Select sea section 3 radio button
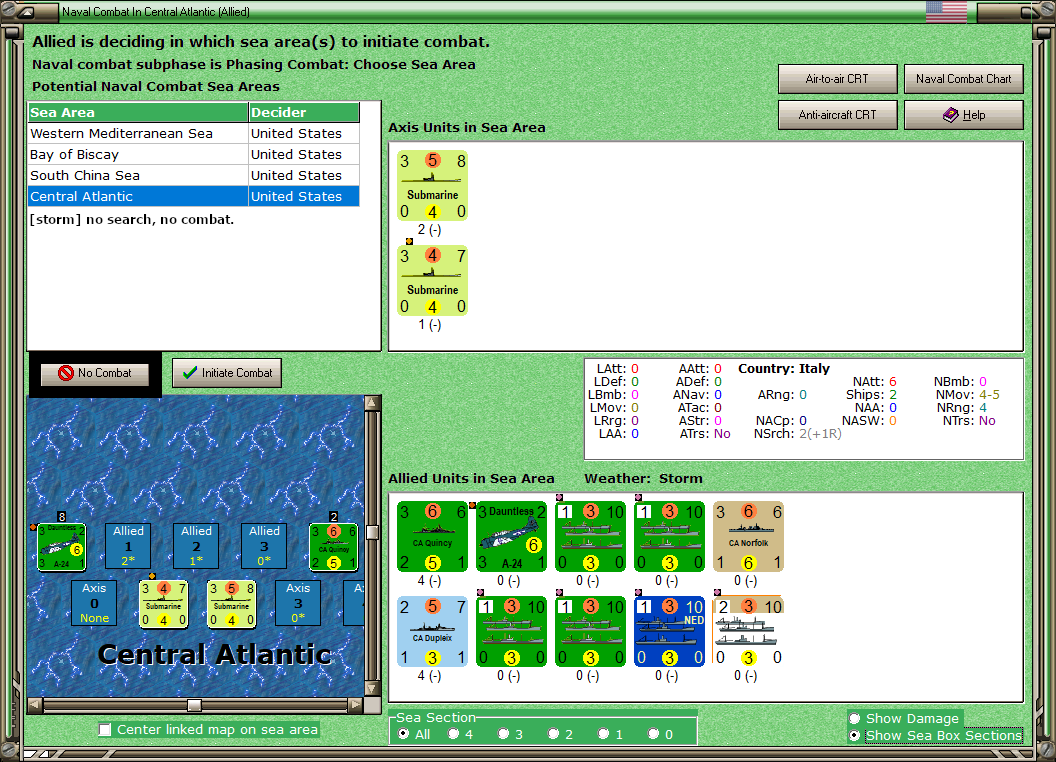Screen dimensions: 1056x762 tap(503, 734)
